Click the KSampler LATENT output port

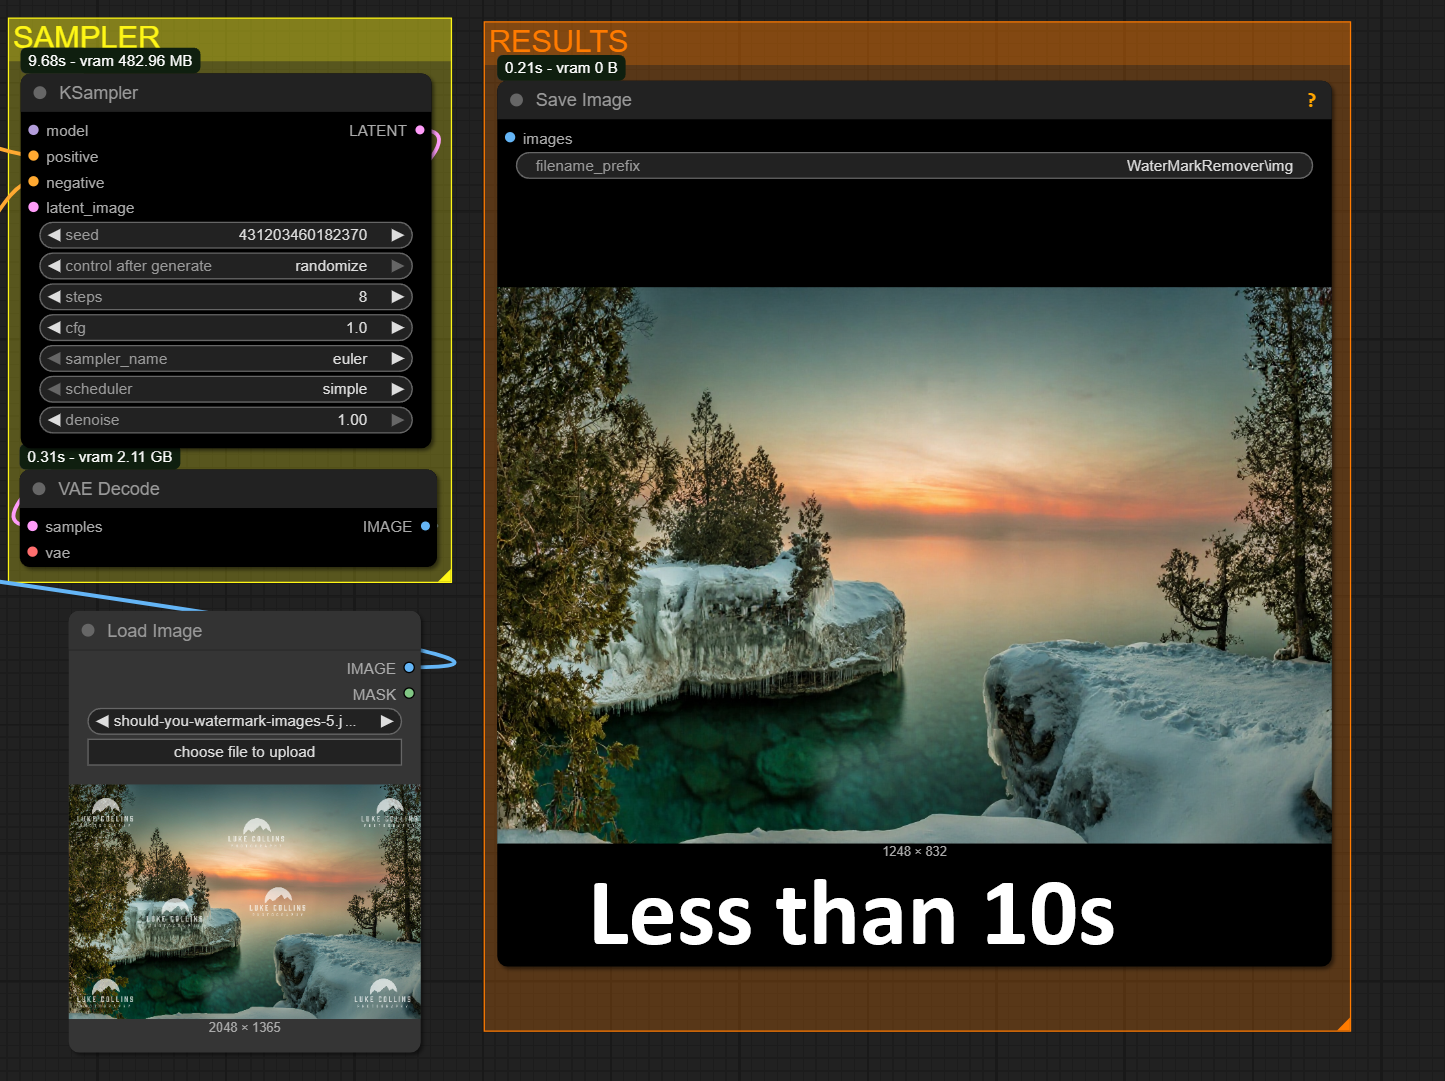(420, 130)
